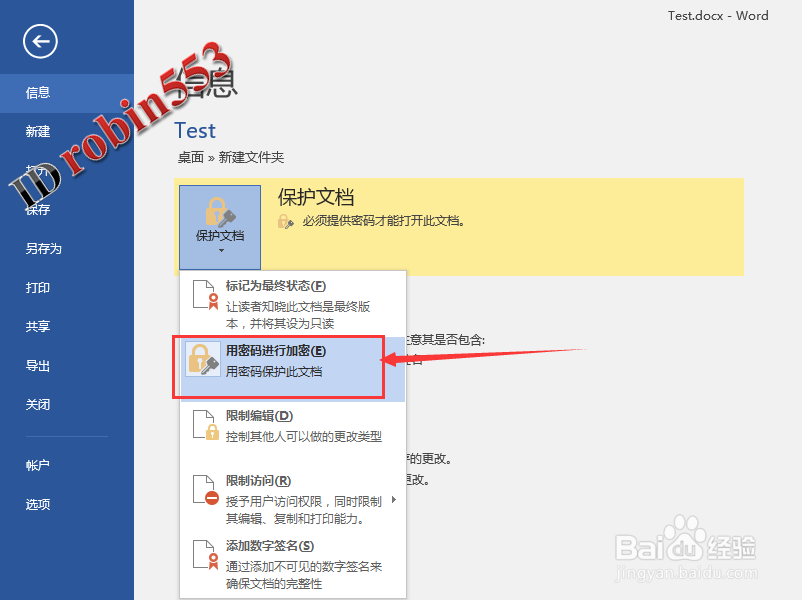This screenshot has width=802, height=600.
Task: Switch to the 新建 (New) tab
Action: point(36,131)
